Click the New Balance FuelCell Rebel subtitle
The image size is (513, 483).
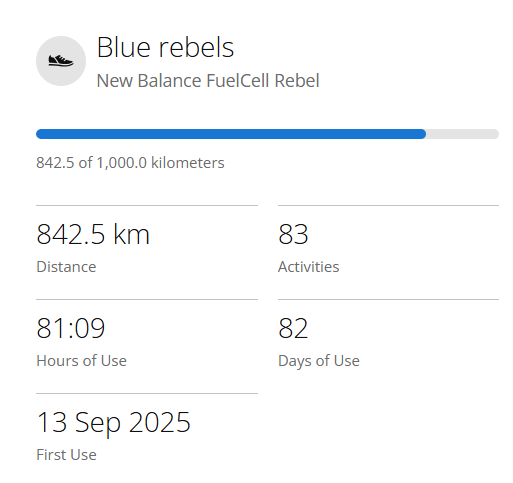[208, 81]
